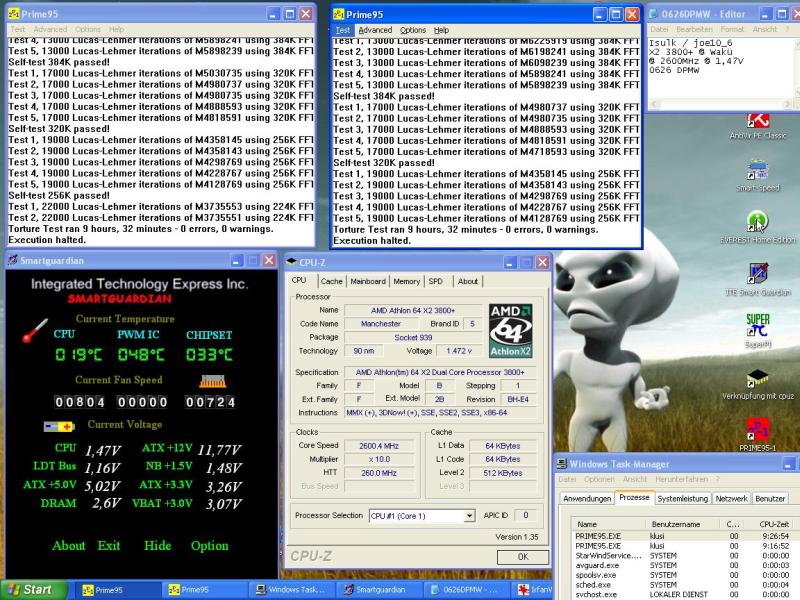The image size is (800, 600).
Task: Select the sched.exe process row
Action: (682, 585)
